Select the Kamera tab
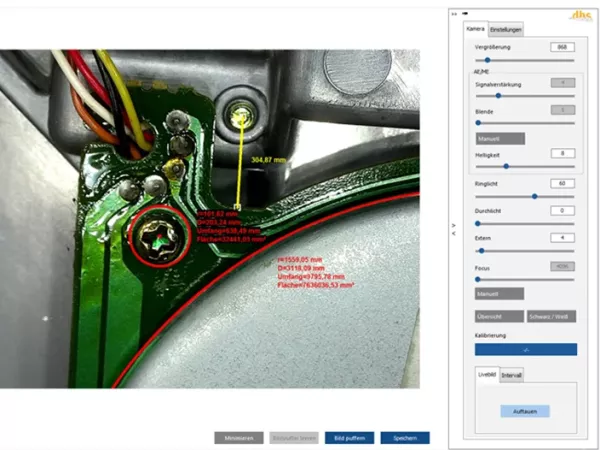 (x=477, y=30)
